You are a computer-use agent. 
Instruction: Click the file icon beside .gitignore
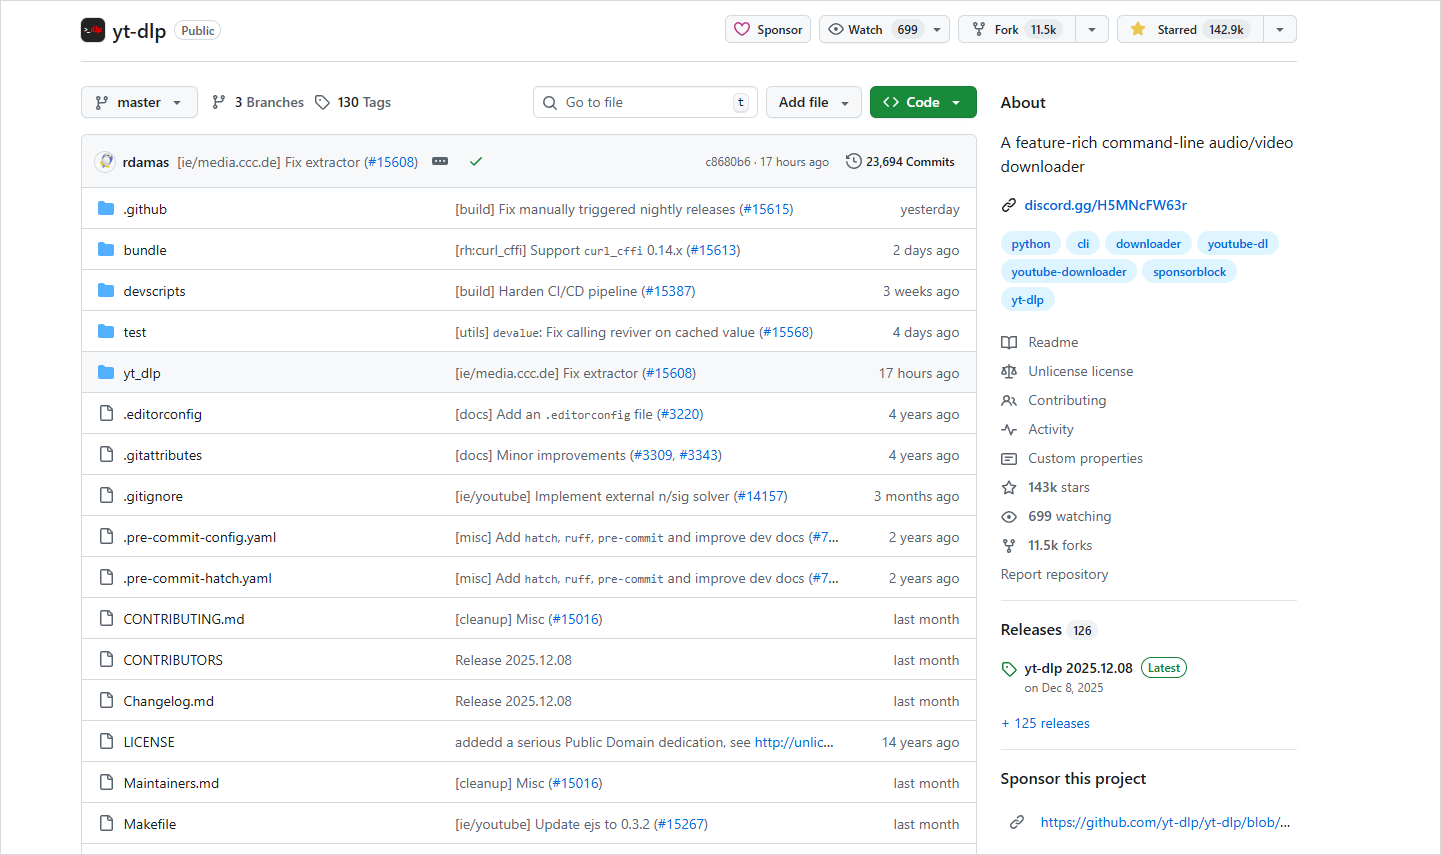106,495
